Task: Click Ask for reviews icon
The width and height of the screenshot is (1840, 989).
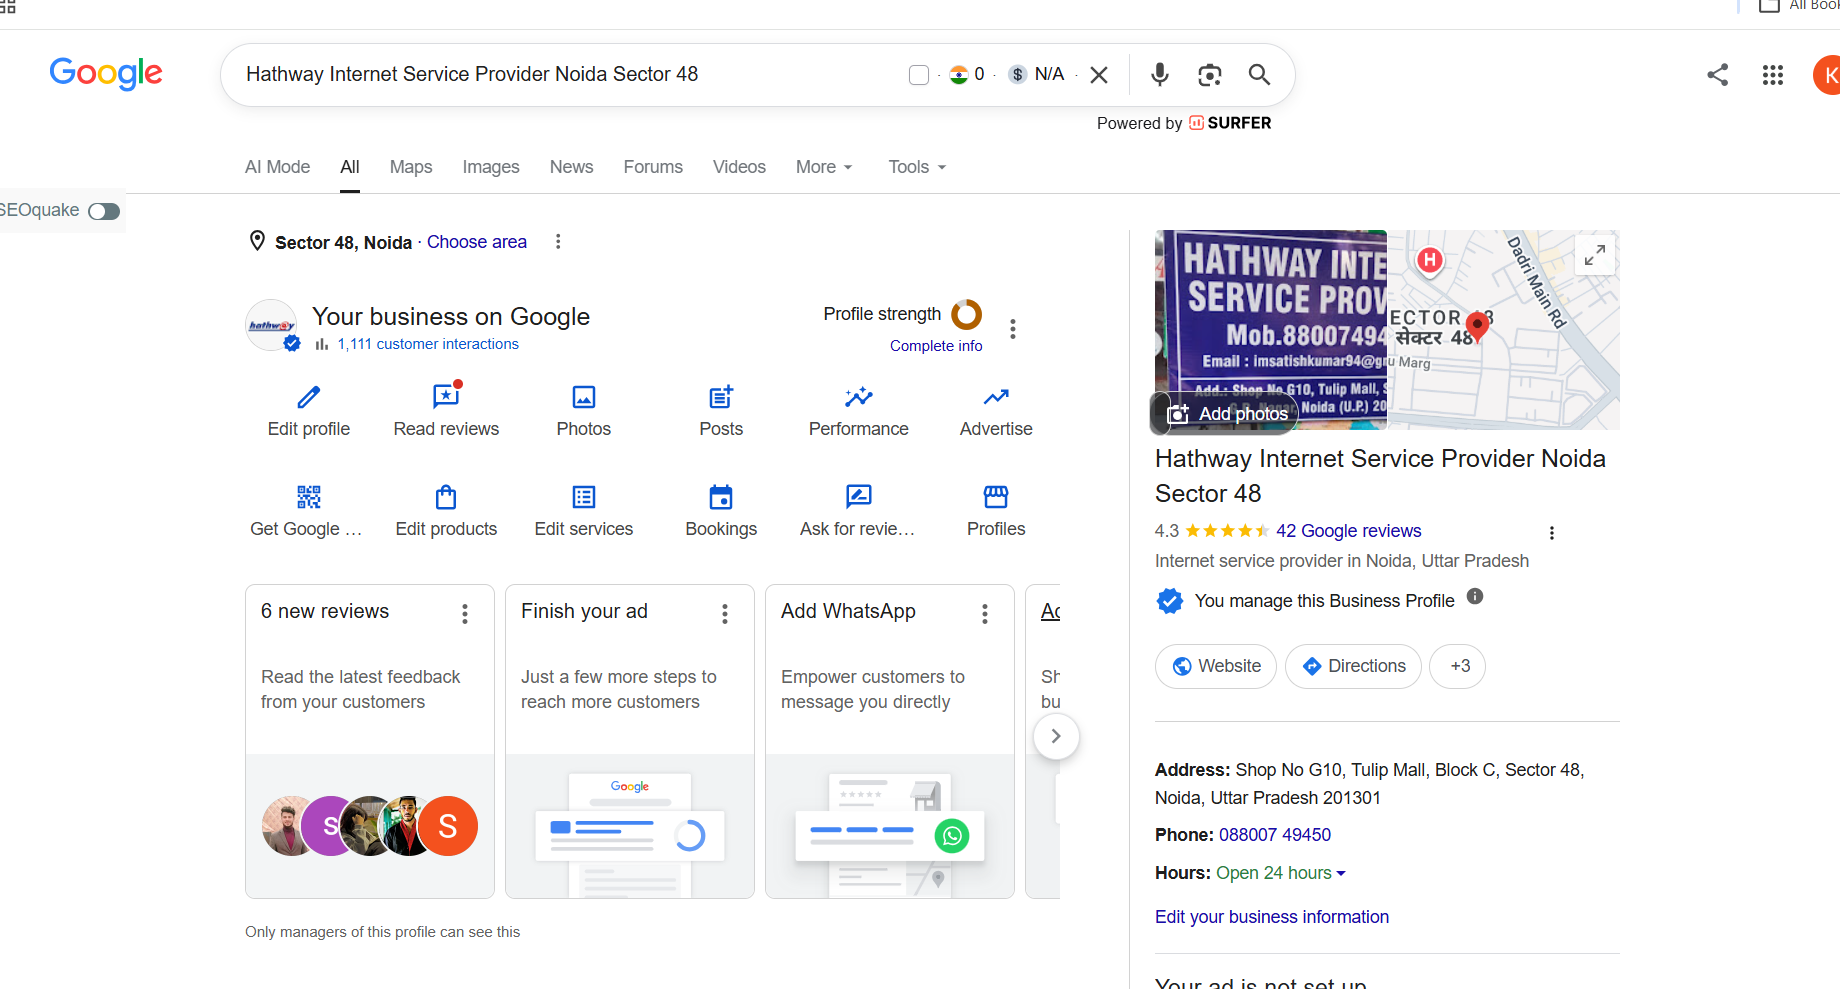Action: [x=859, y=497]
